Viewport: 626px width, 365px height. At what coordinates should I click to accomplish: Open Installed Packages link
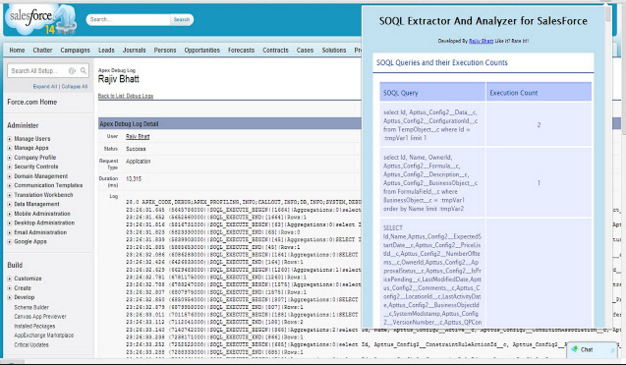tap(35, 326)
